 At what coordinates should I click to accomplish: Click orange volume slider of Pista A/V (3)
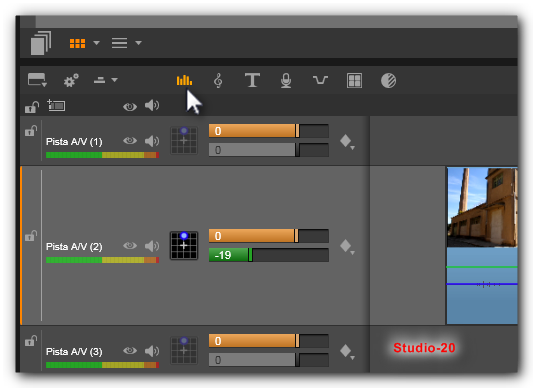(x=269, y=341)
